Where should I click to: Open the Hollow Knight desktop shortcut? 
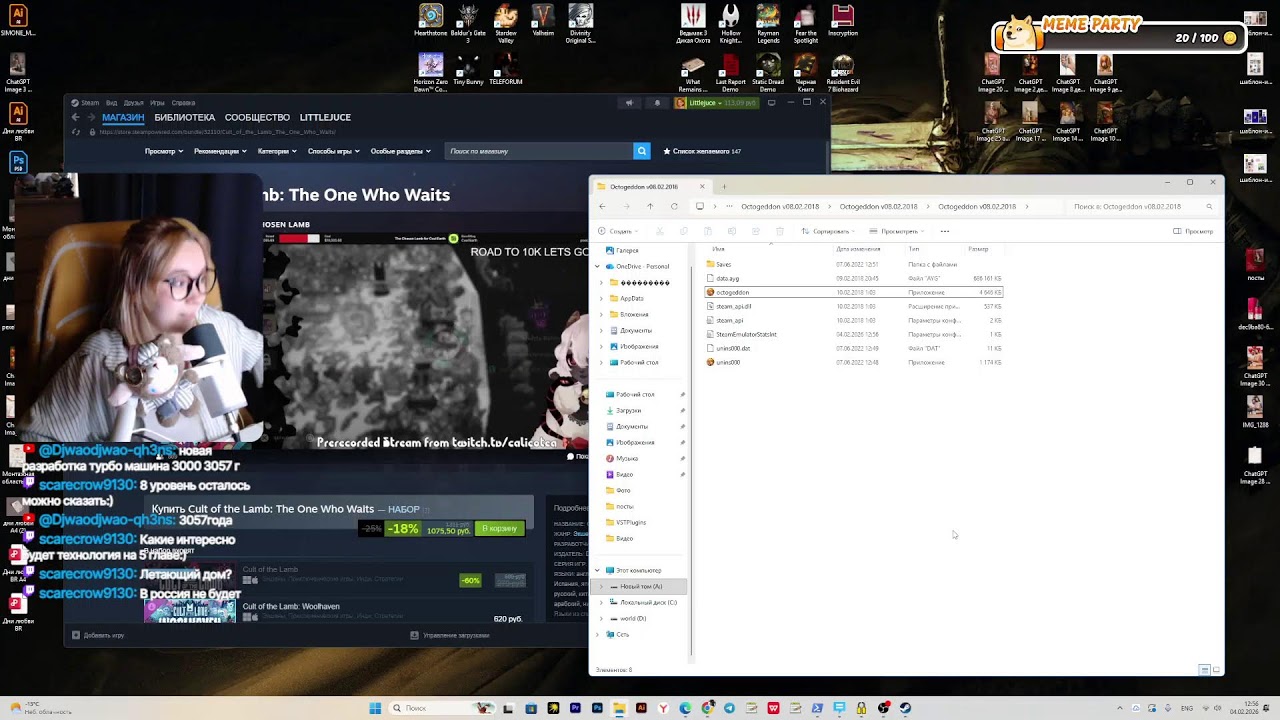coord(731,24)
